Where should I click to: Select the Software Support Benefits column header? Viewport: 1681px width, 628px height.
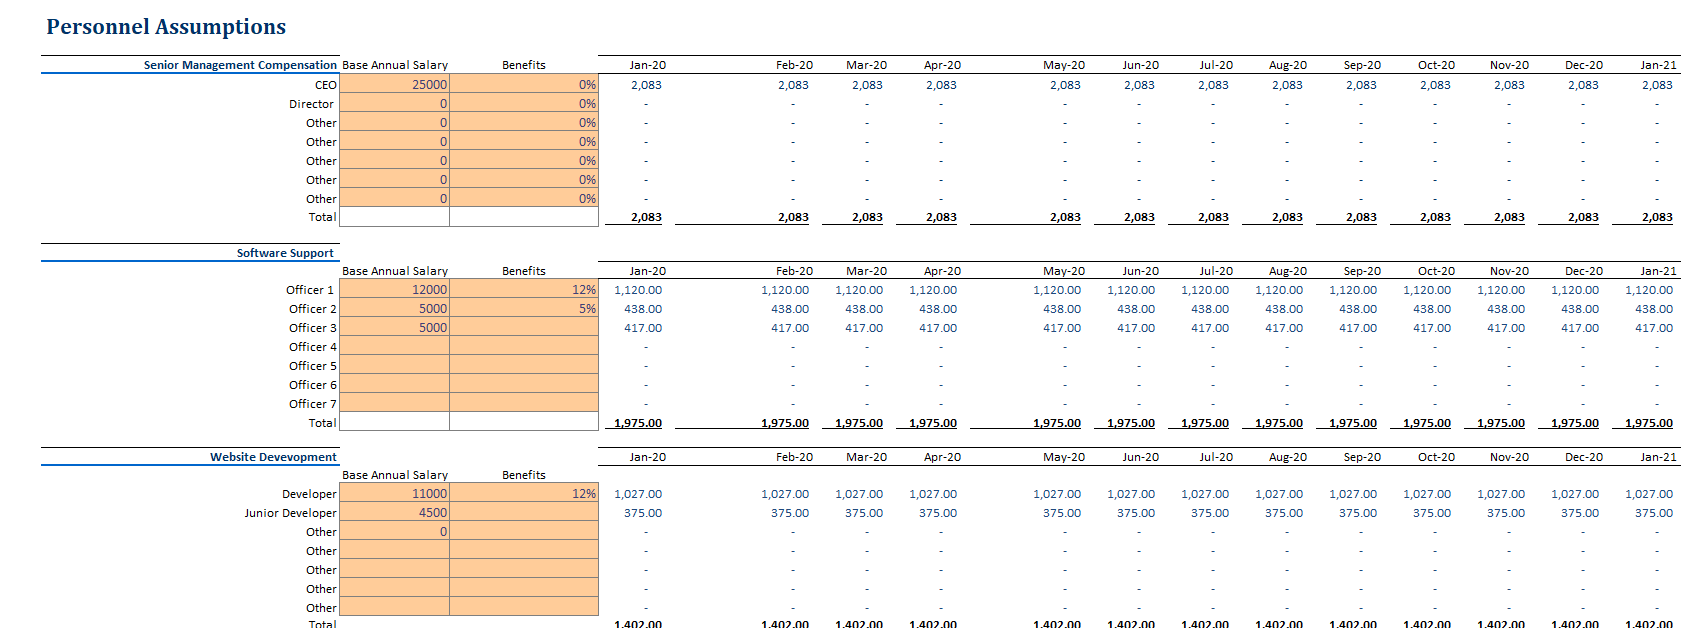click(x=524, y=271)
